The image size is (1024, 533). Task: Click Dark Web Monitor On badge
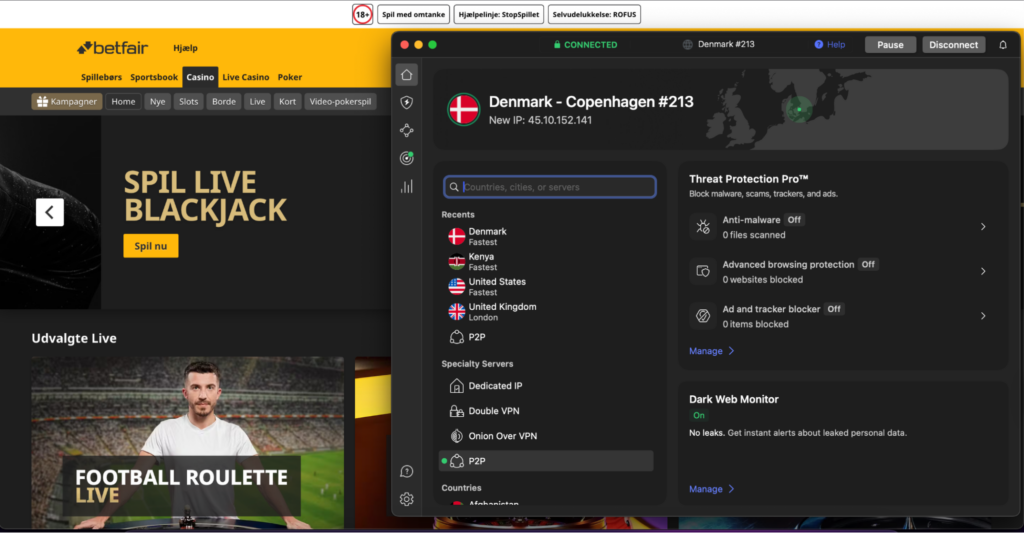(x=699, y=415)
